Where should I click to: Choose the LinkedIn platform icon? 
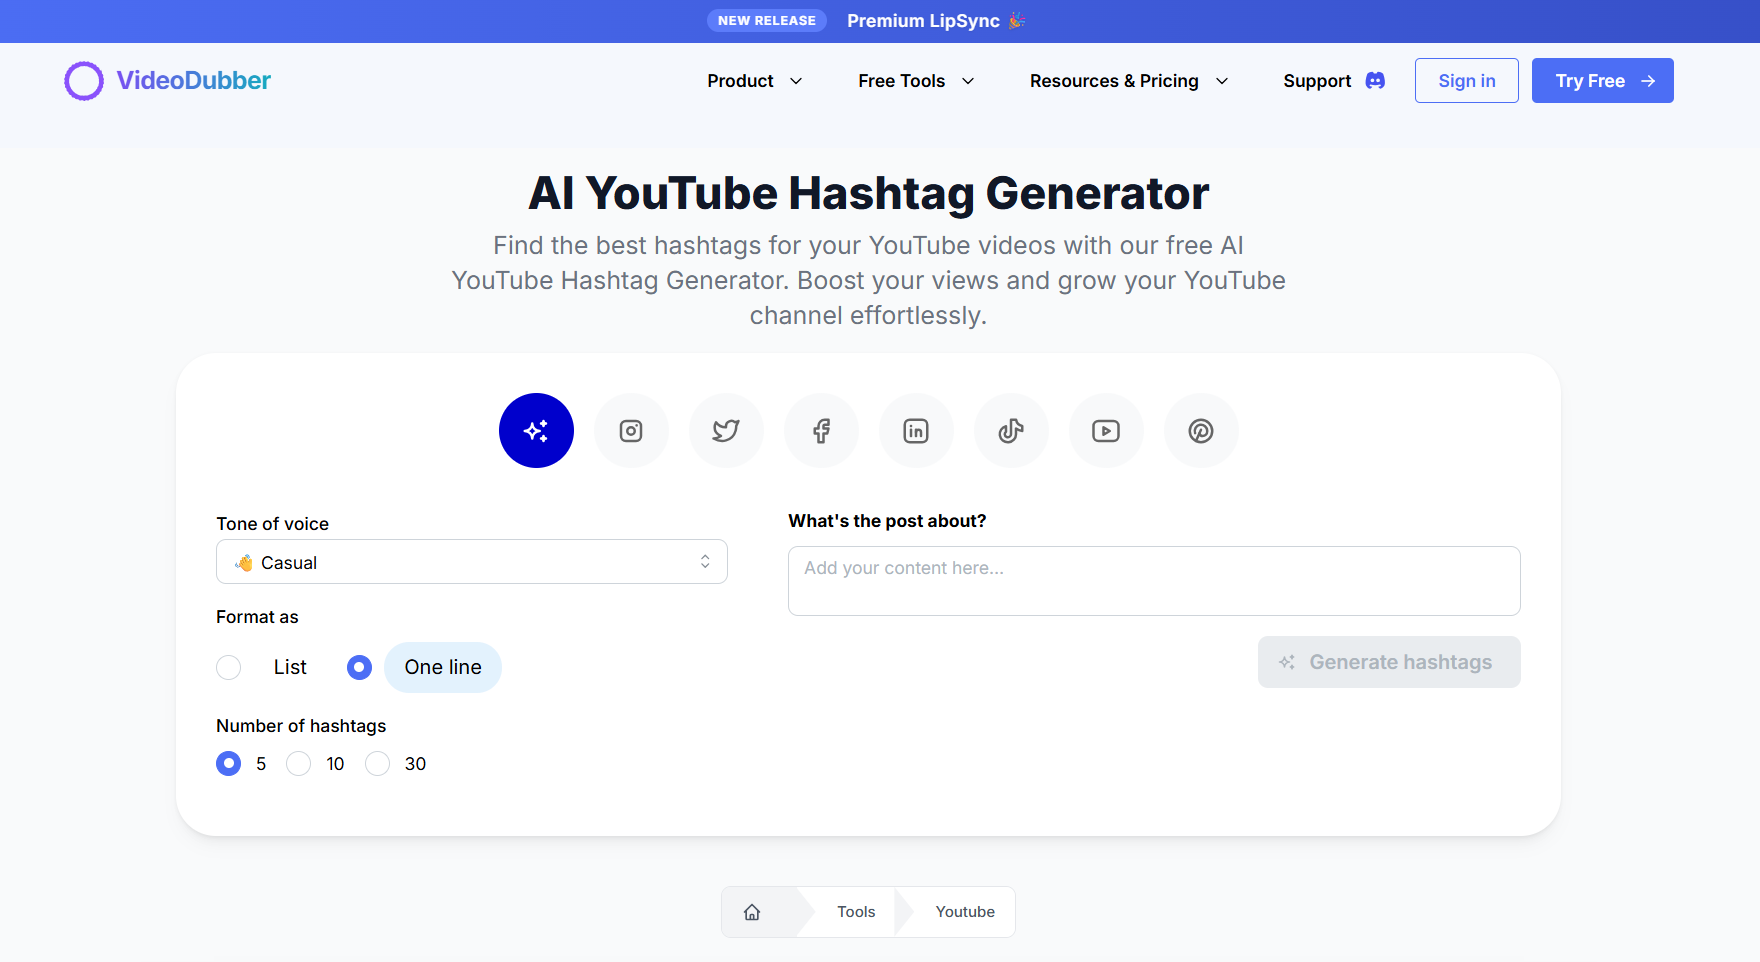click(916, 430)
